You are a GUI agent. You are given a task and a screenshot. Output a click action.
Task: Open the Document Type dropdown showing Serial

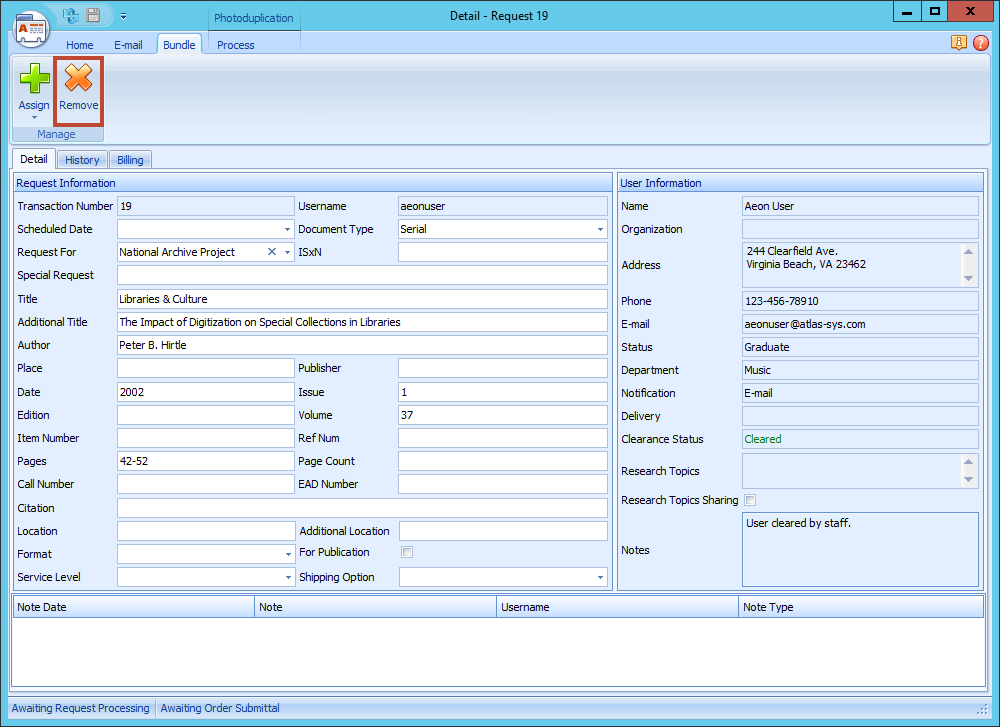click(600, 229)
